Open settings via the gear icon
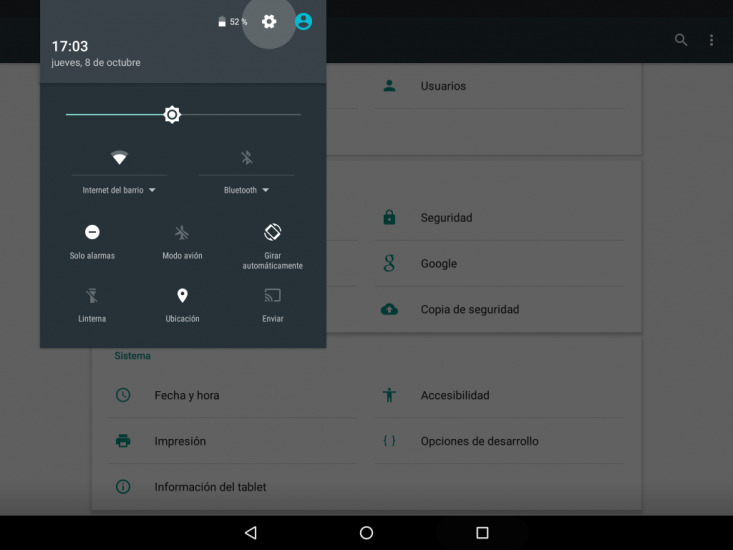This screenshot has height=550, width=733. click(268, 21)
